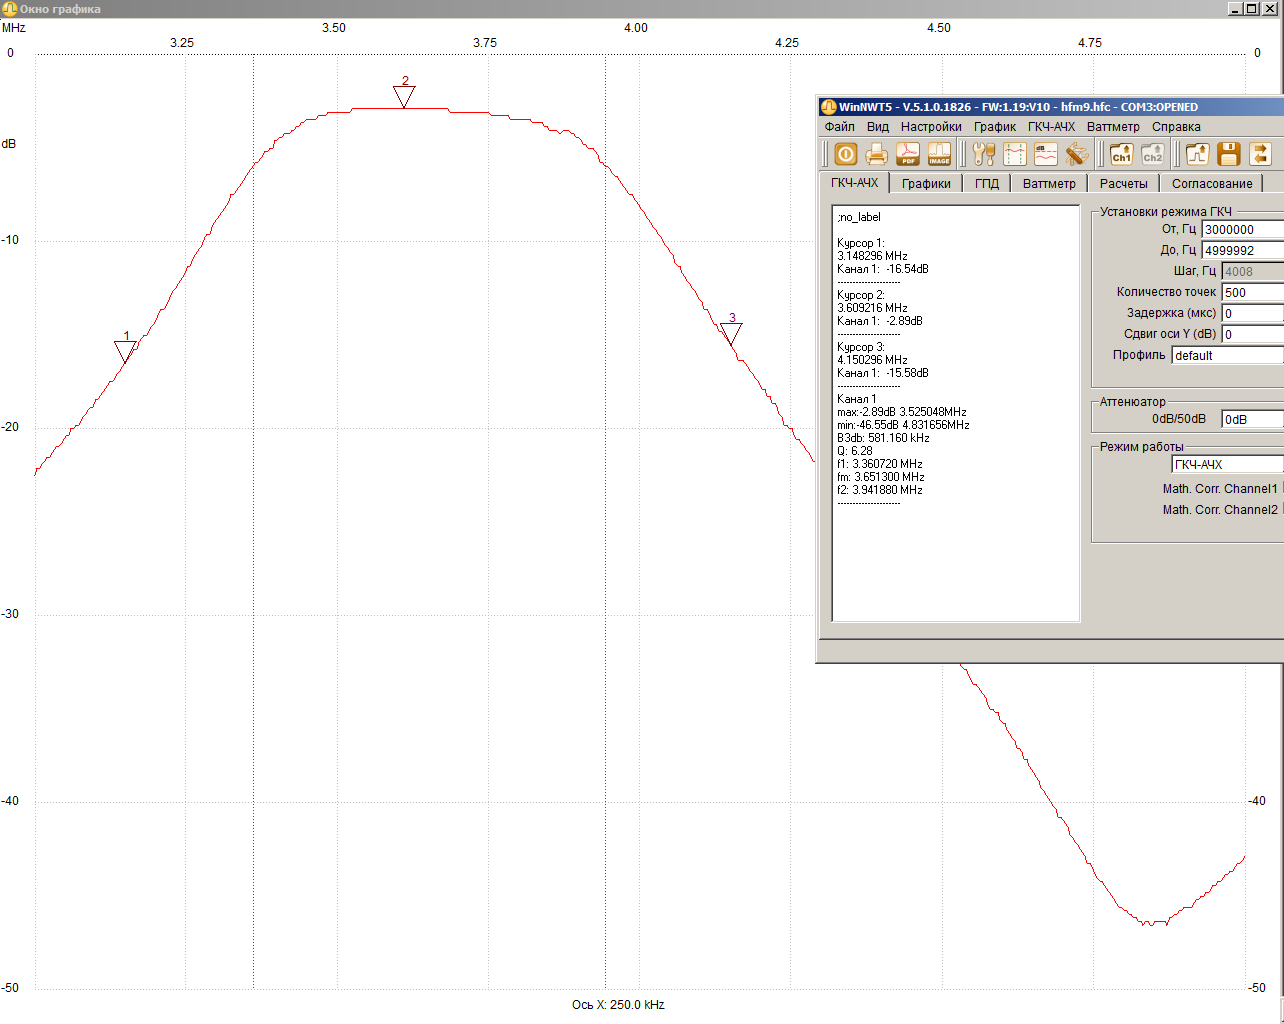Click the swap arrows toolbar icon
This screenshot has width=1284, height=1024.
pyautogui.click(x=1260, y=154)
